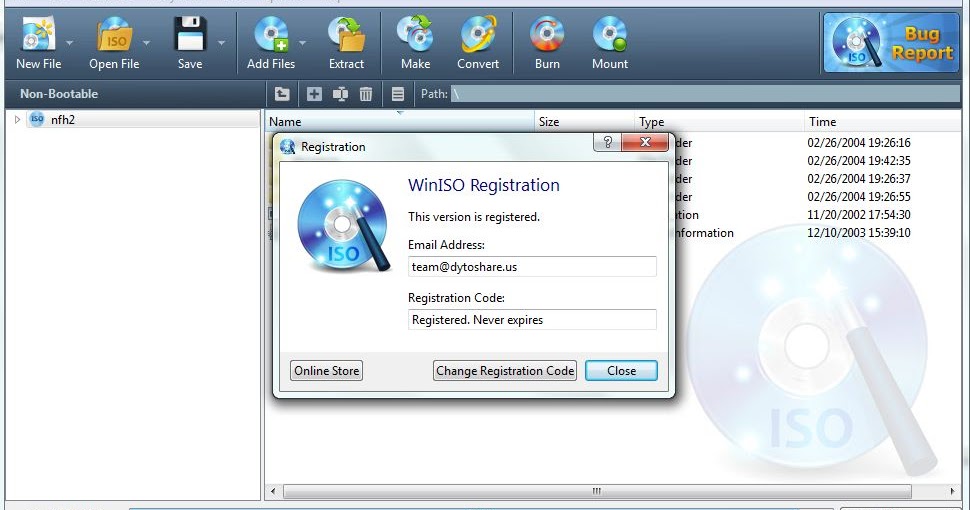Select the 02/26/2004 19:26:16 row
Image resolution: width=970 pixels, height=510 pixels.
click(x=859, y=142)
